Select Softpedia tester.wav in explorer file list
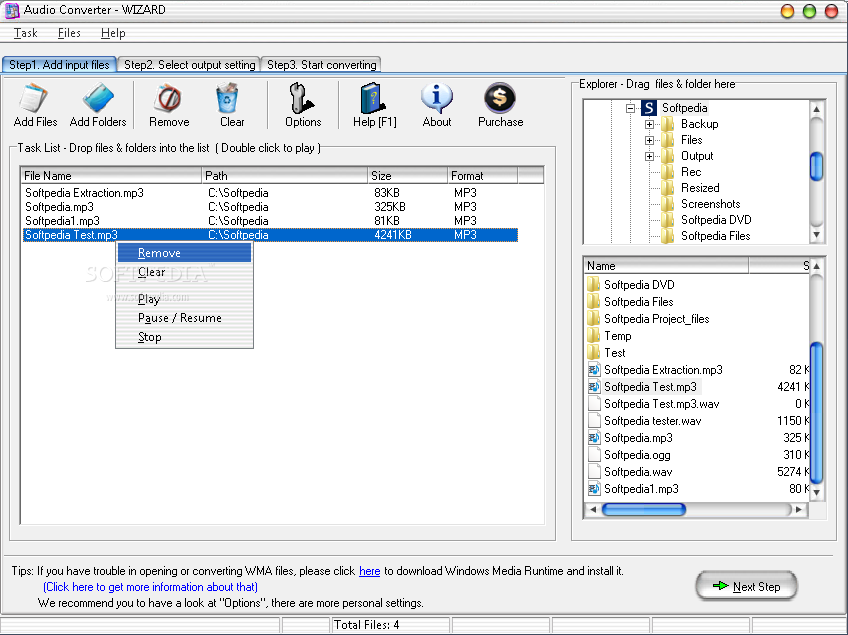 pyautogui.click(x=645, y=421)
